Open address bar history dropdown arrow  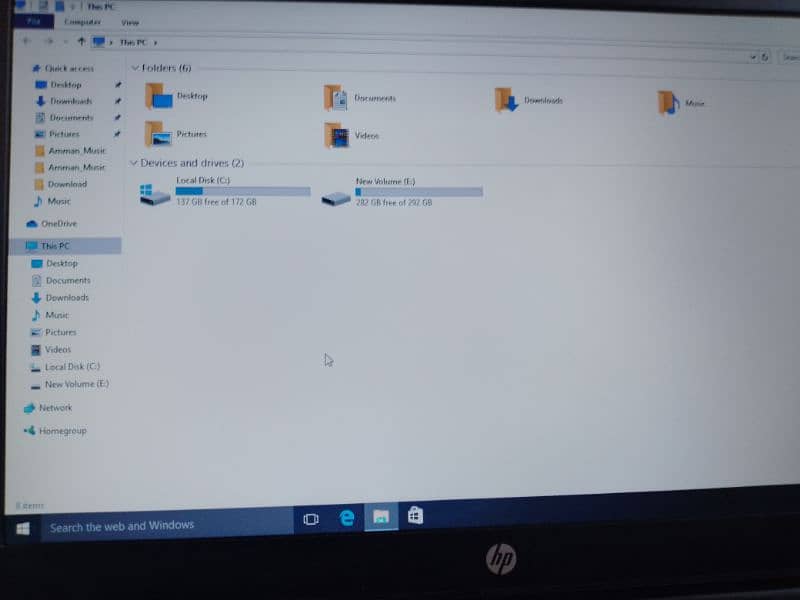tap(752, 57)
